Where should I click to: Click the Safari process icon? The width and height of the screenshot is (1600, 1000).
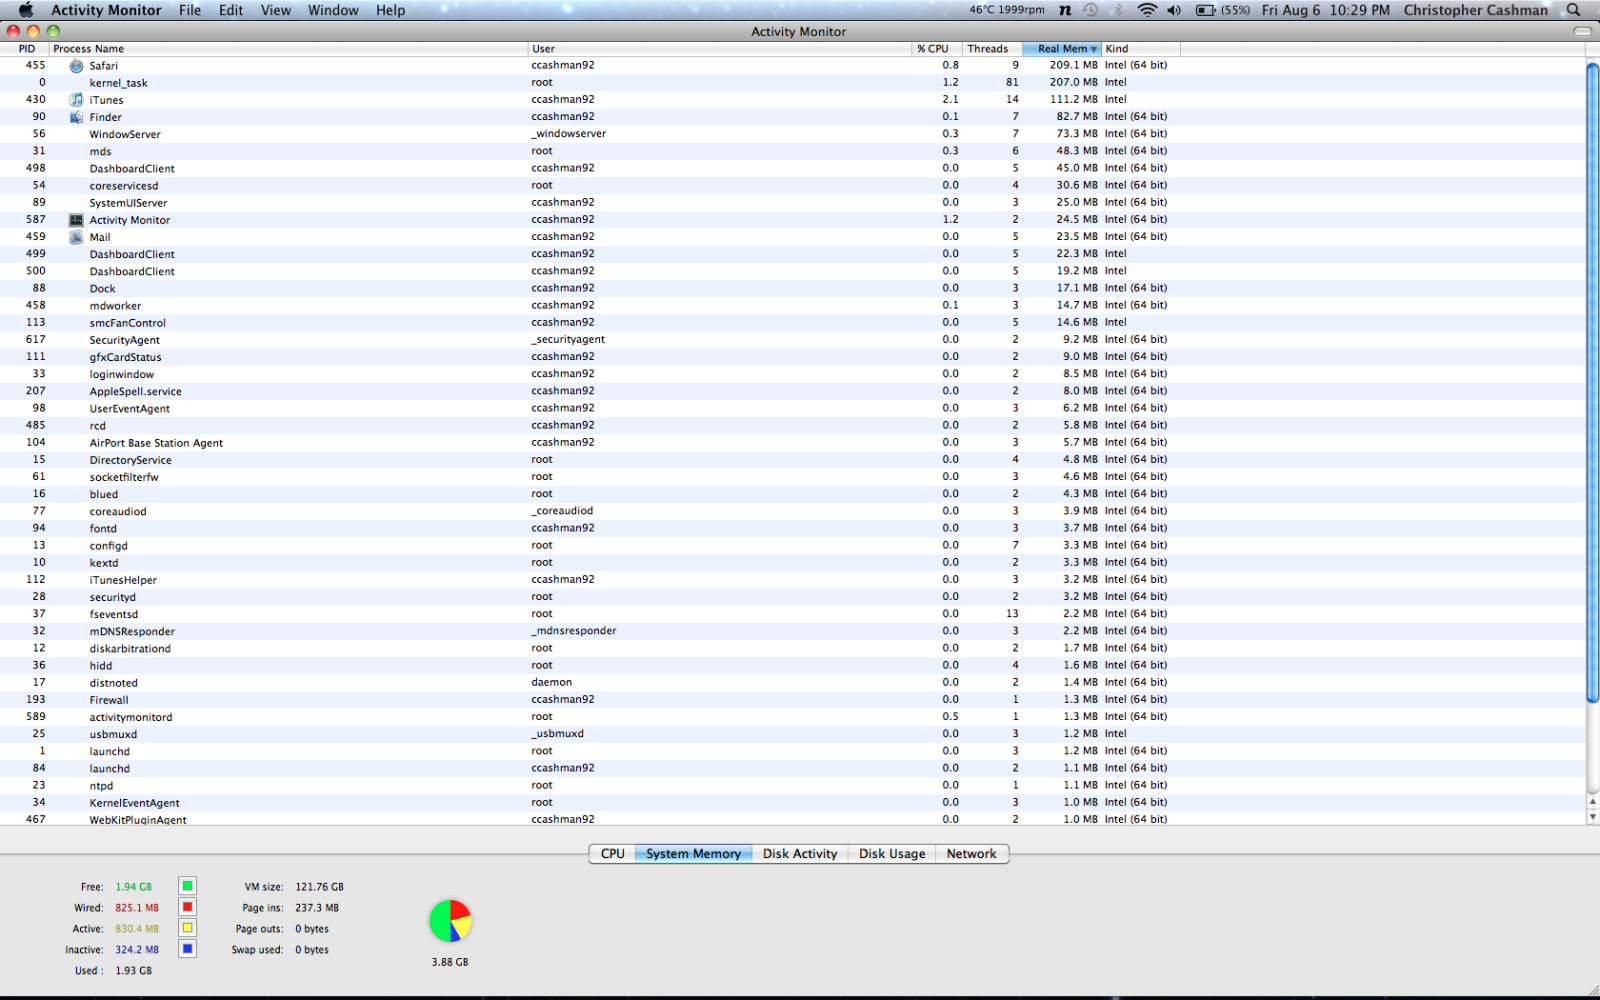(76, 66)
